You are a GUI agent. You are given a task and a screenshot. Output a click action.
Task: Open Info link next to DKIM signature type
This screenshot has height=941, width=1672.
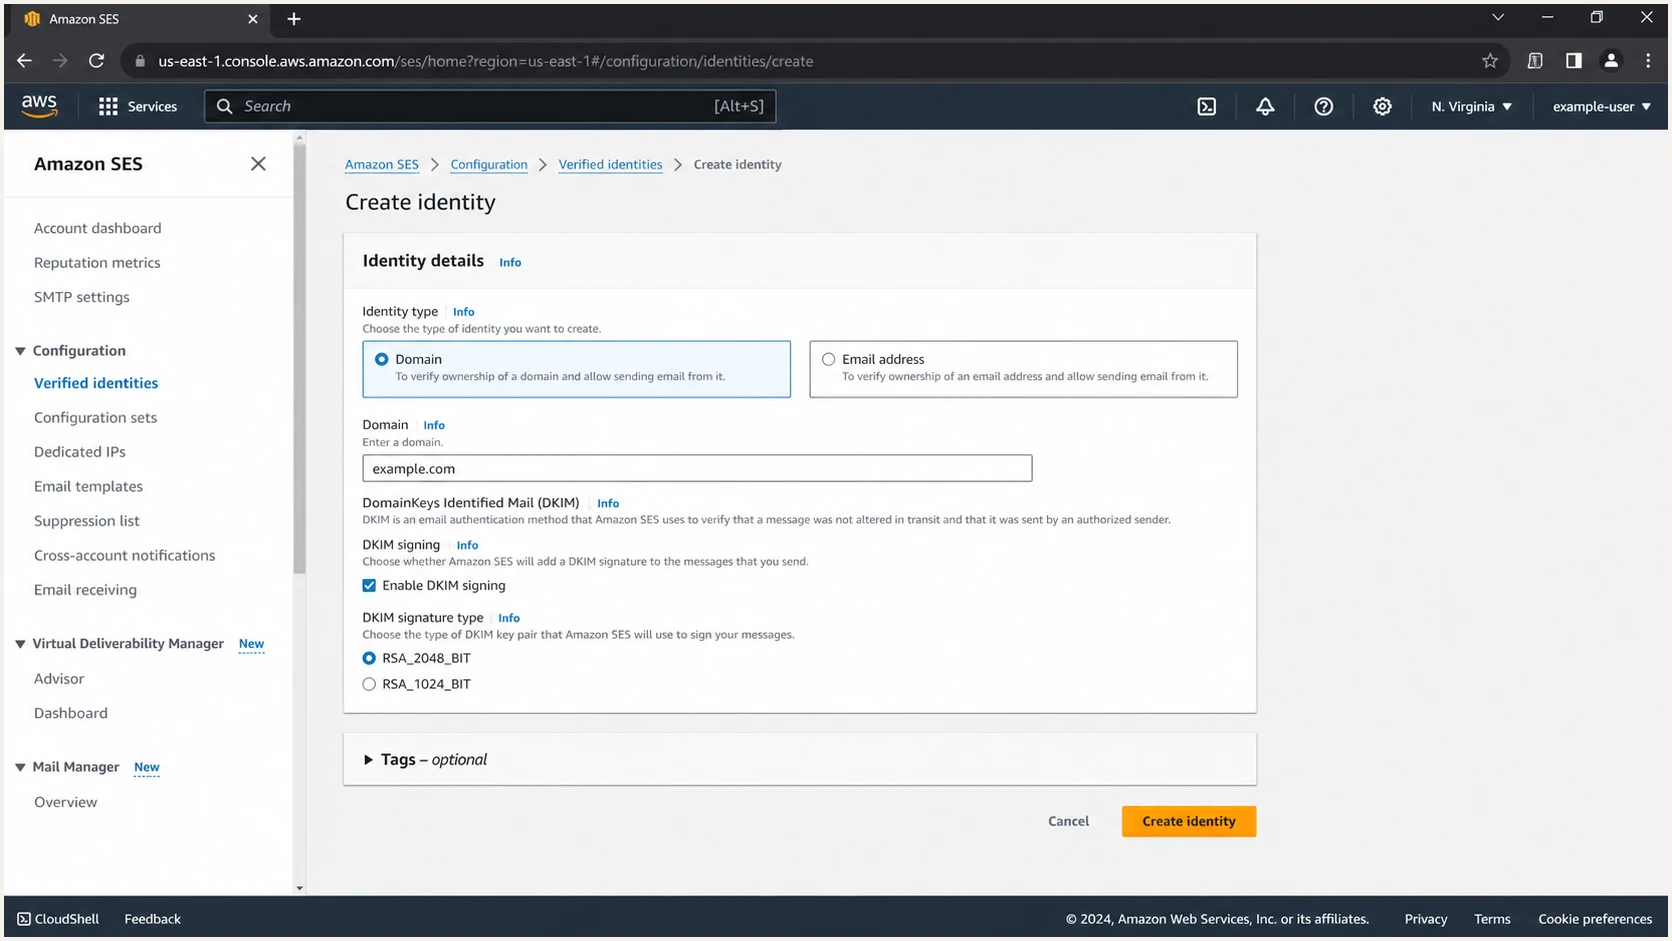[509, 618]
